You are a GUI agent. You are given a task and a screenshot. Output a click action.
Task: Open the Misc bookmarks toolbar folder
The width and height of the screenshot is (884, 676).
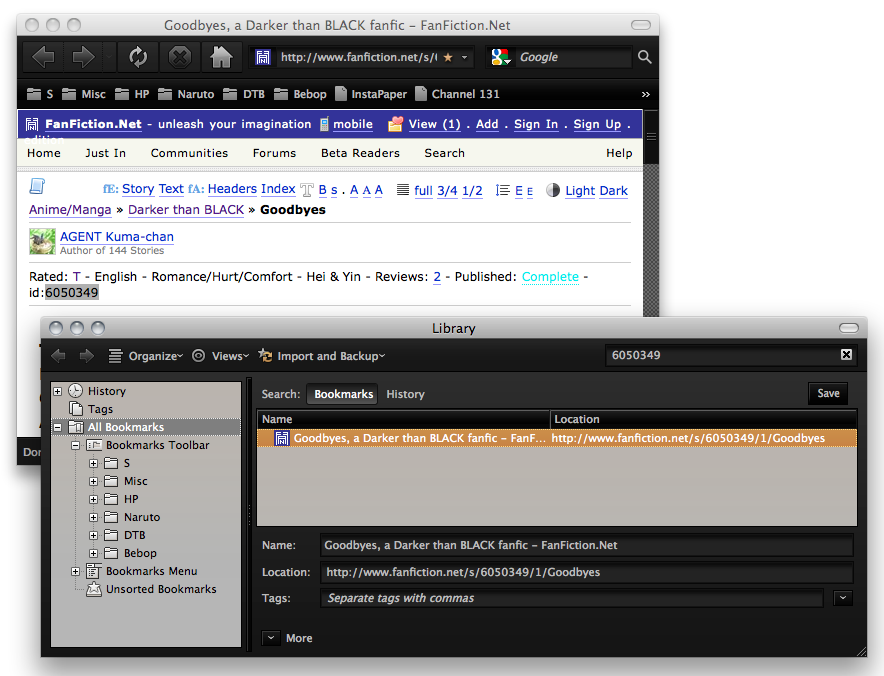83,94
